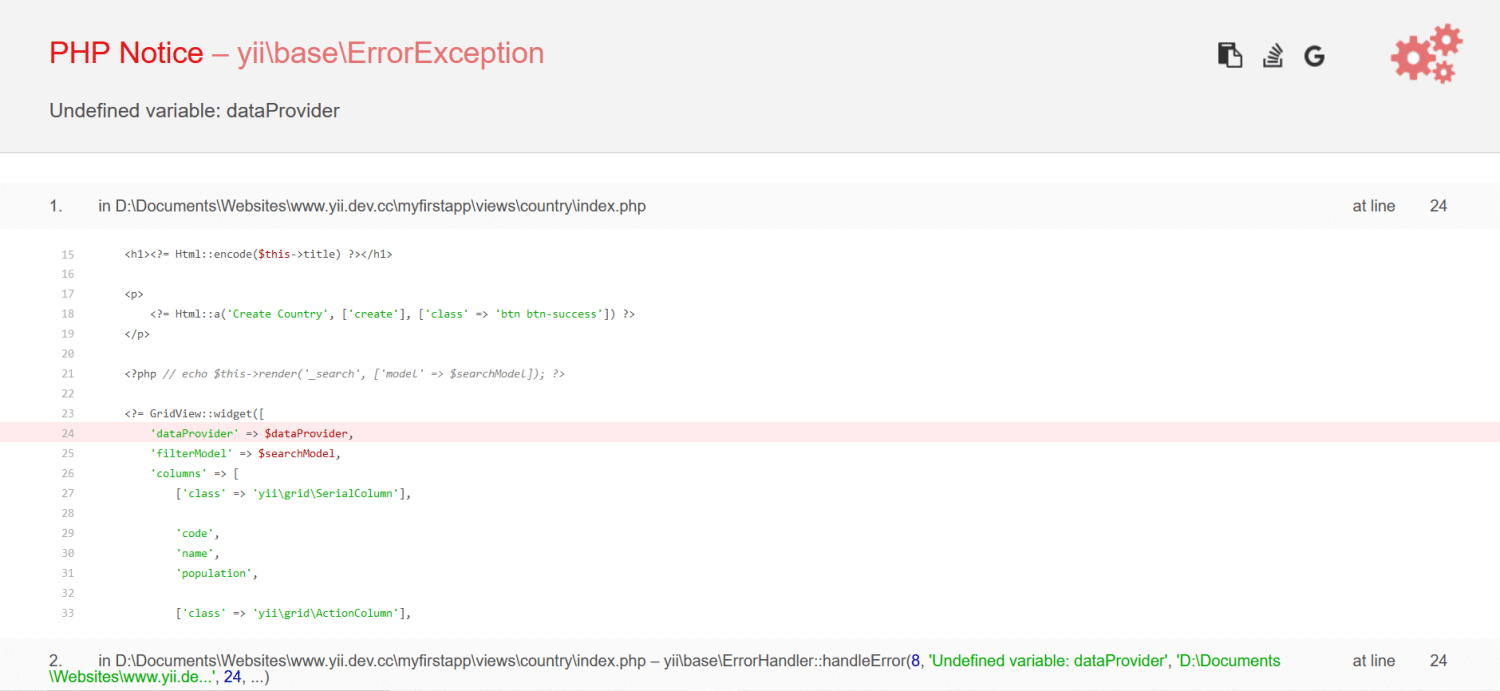Open Yii homepage via the gears logo

[x=1425, y=53]
